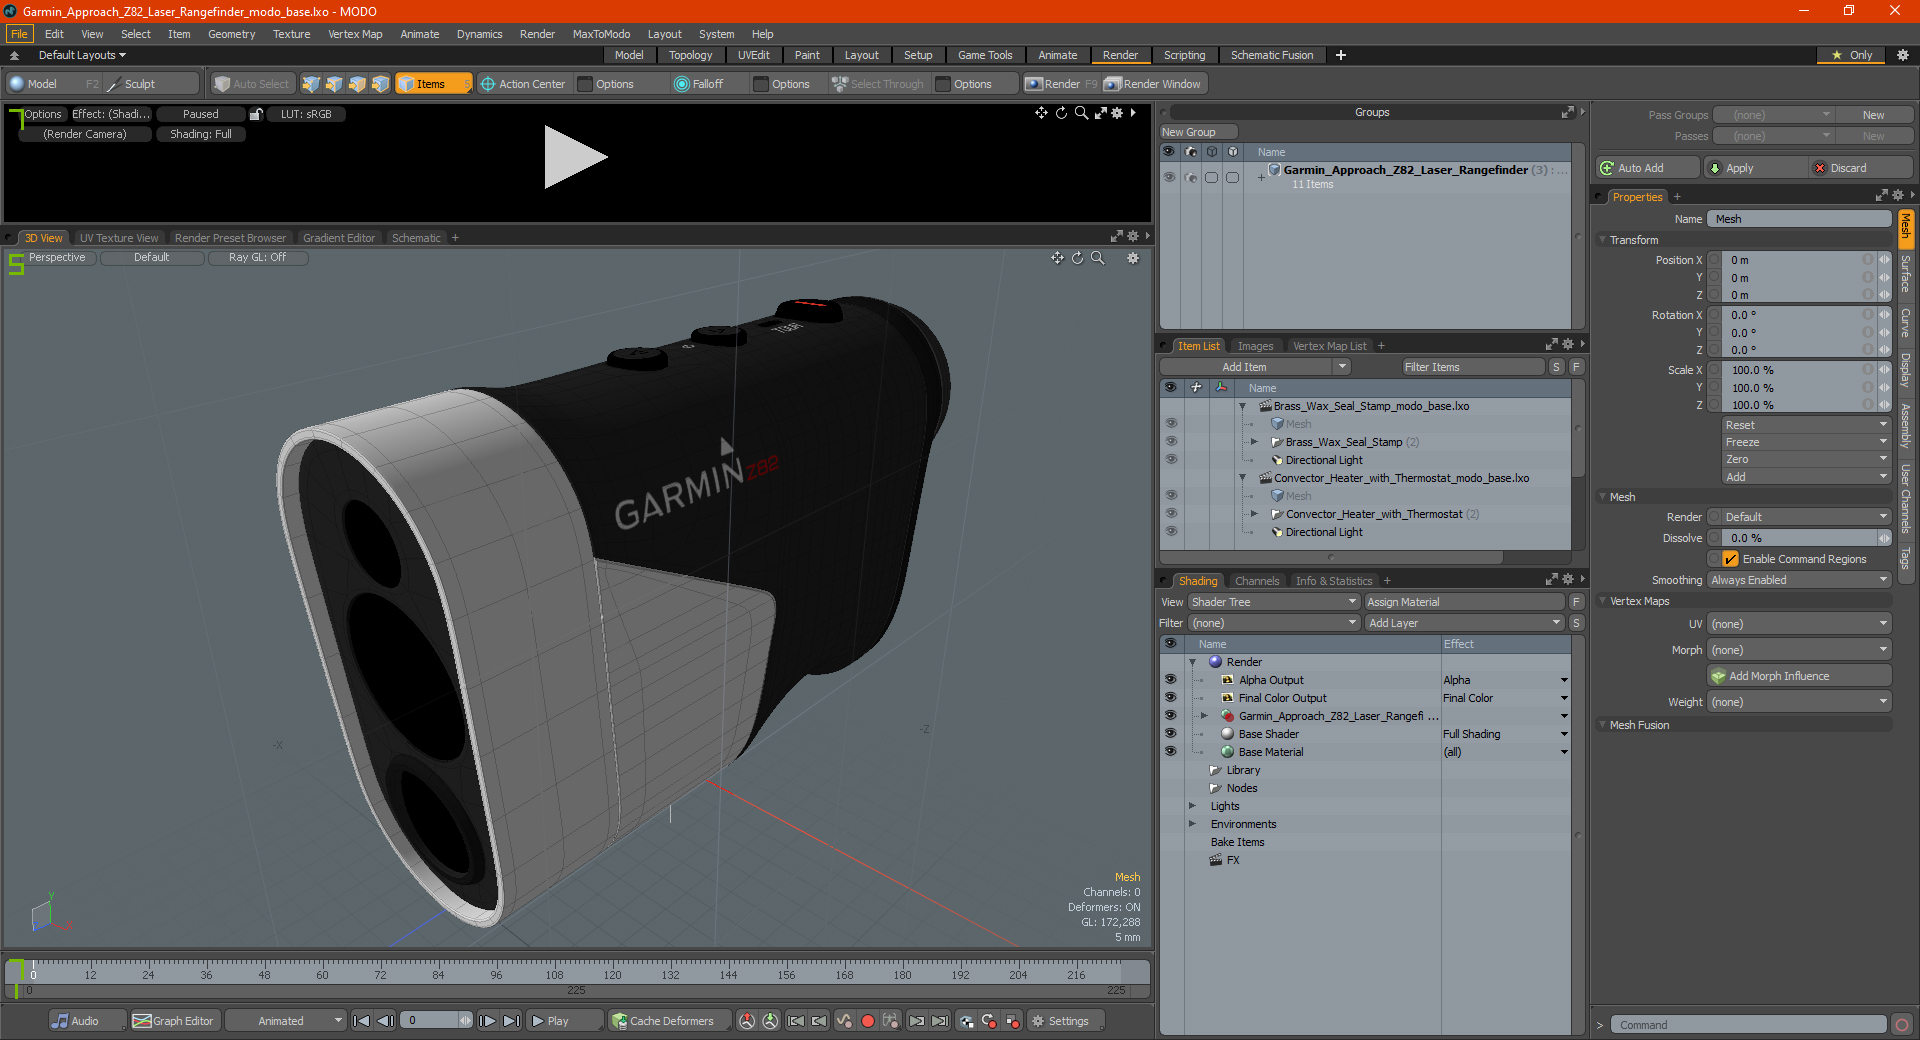Click the lock icon beside Paused
The height and width of the screenshot is (1040, 1920).
tap(256, 114)
